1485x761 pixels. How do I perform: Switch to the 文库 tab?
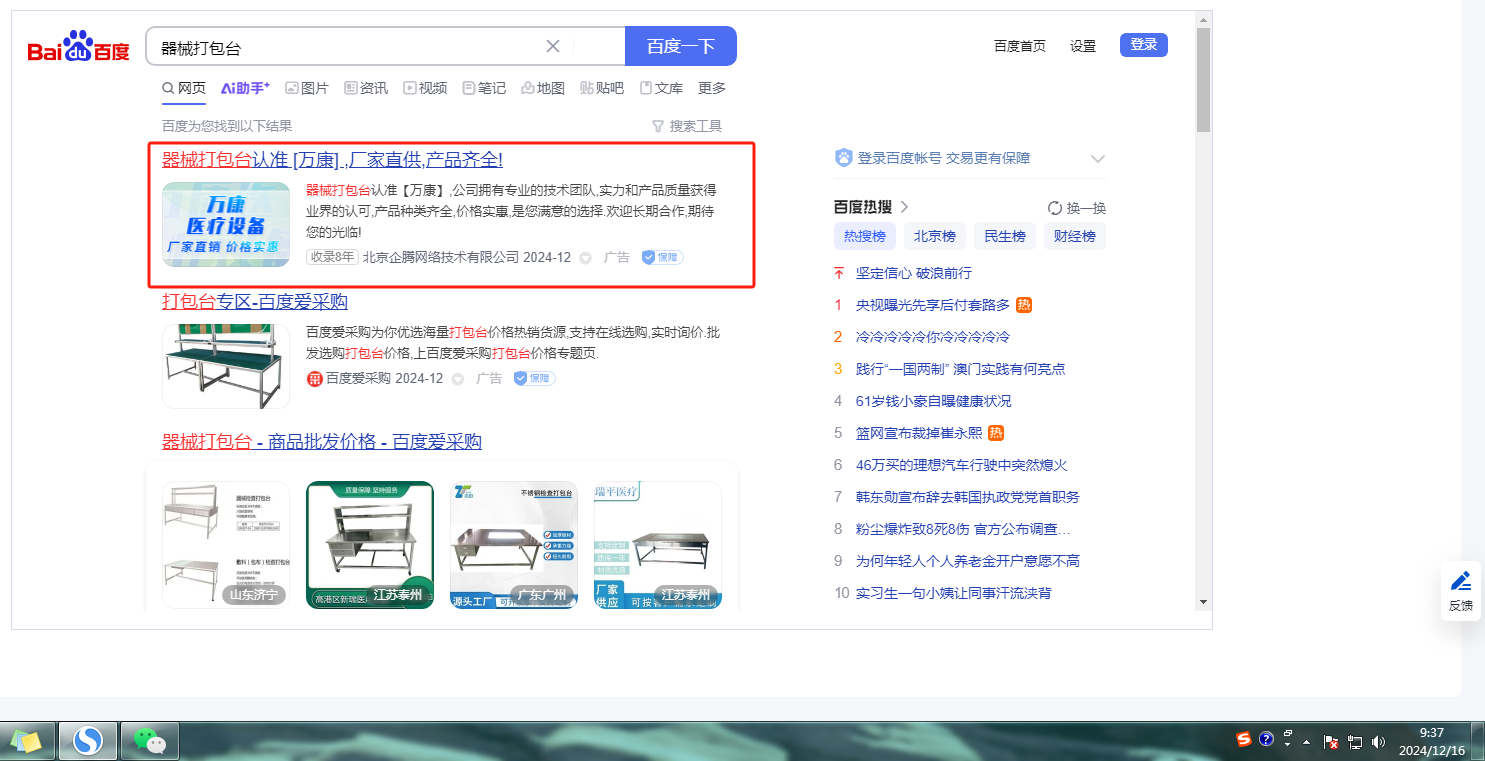[661, 88]
